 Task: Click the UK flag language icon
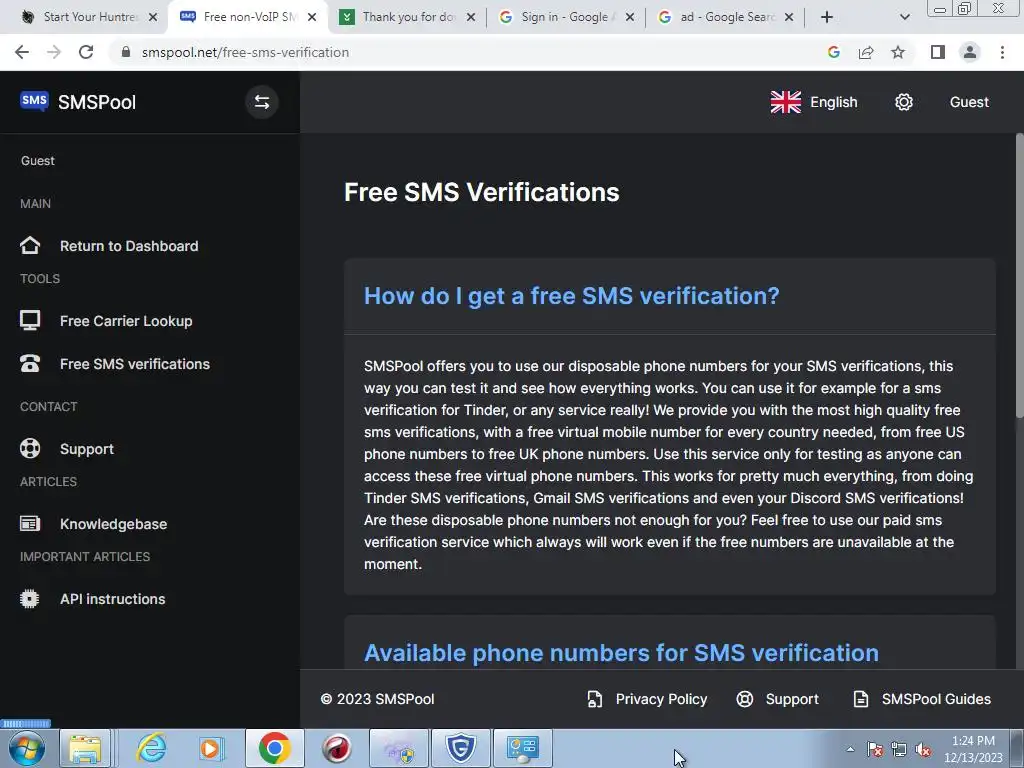[786, 102]
